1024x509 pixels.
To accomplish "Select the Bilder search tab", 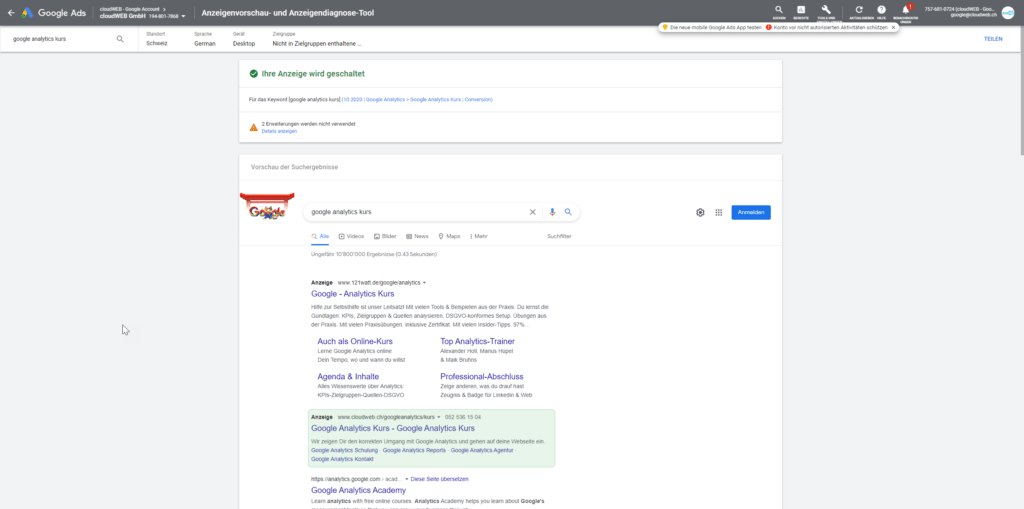I will pyautogui.click(x=385, y=237).
